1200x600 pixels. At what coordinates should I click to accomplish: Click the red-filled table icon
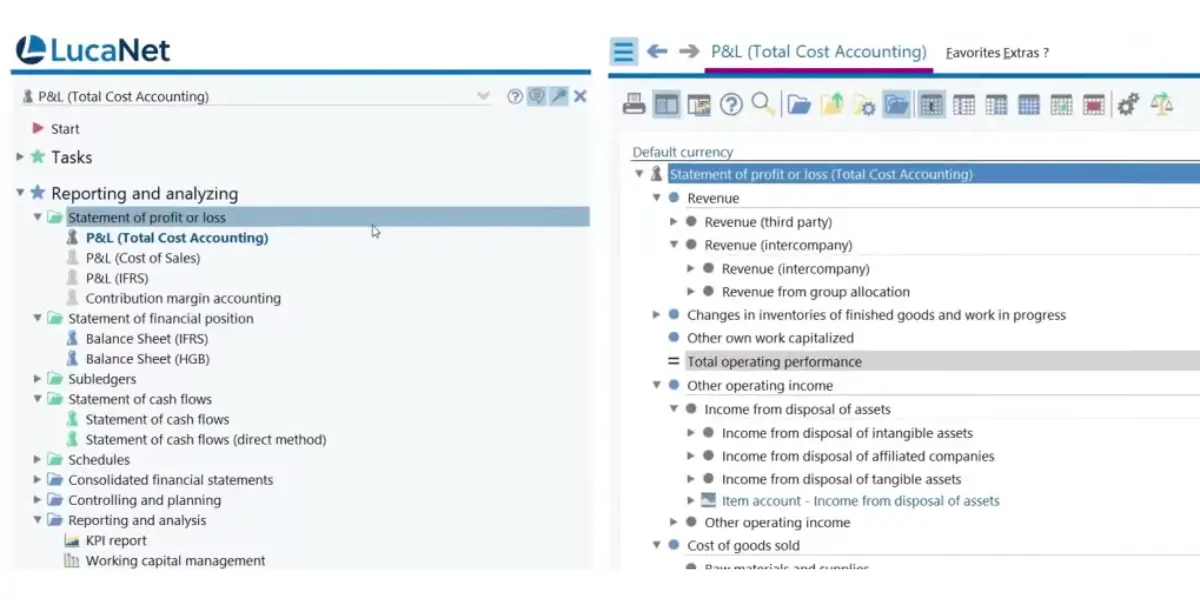point(1093,104)
